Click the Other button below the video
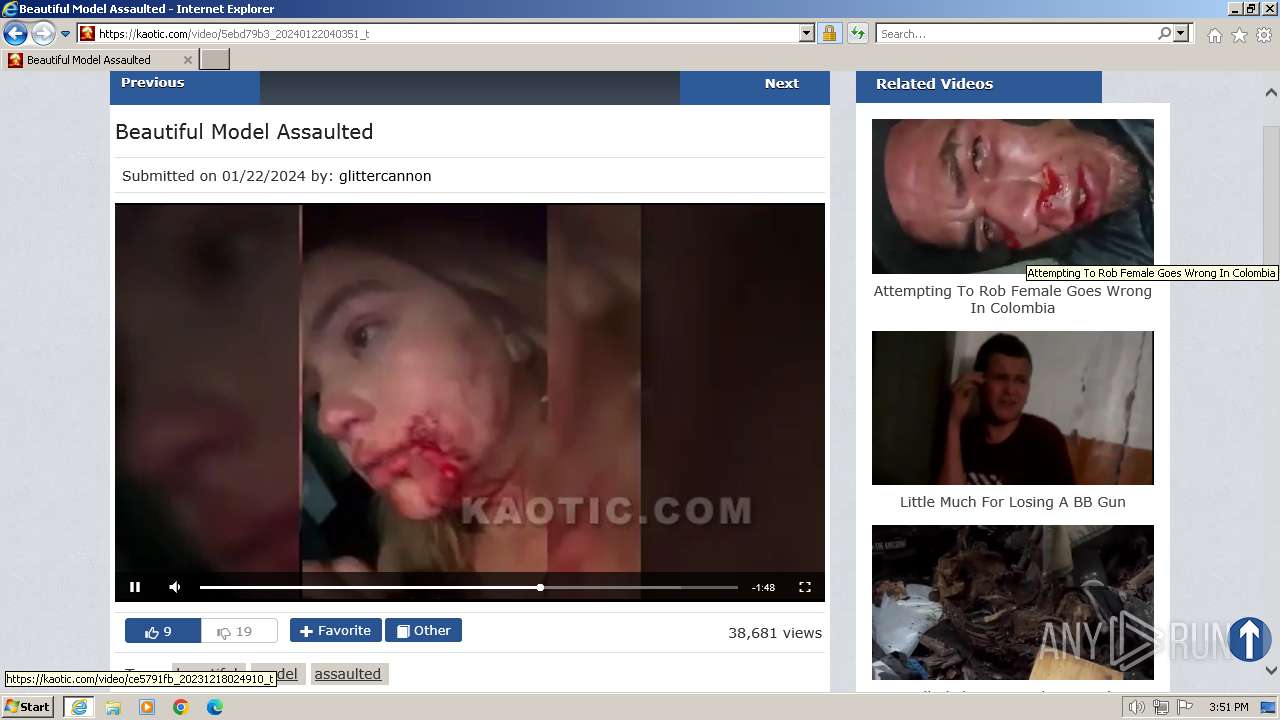1280x720 pixels. pyautogui.click(x=423, y=630)
